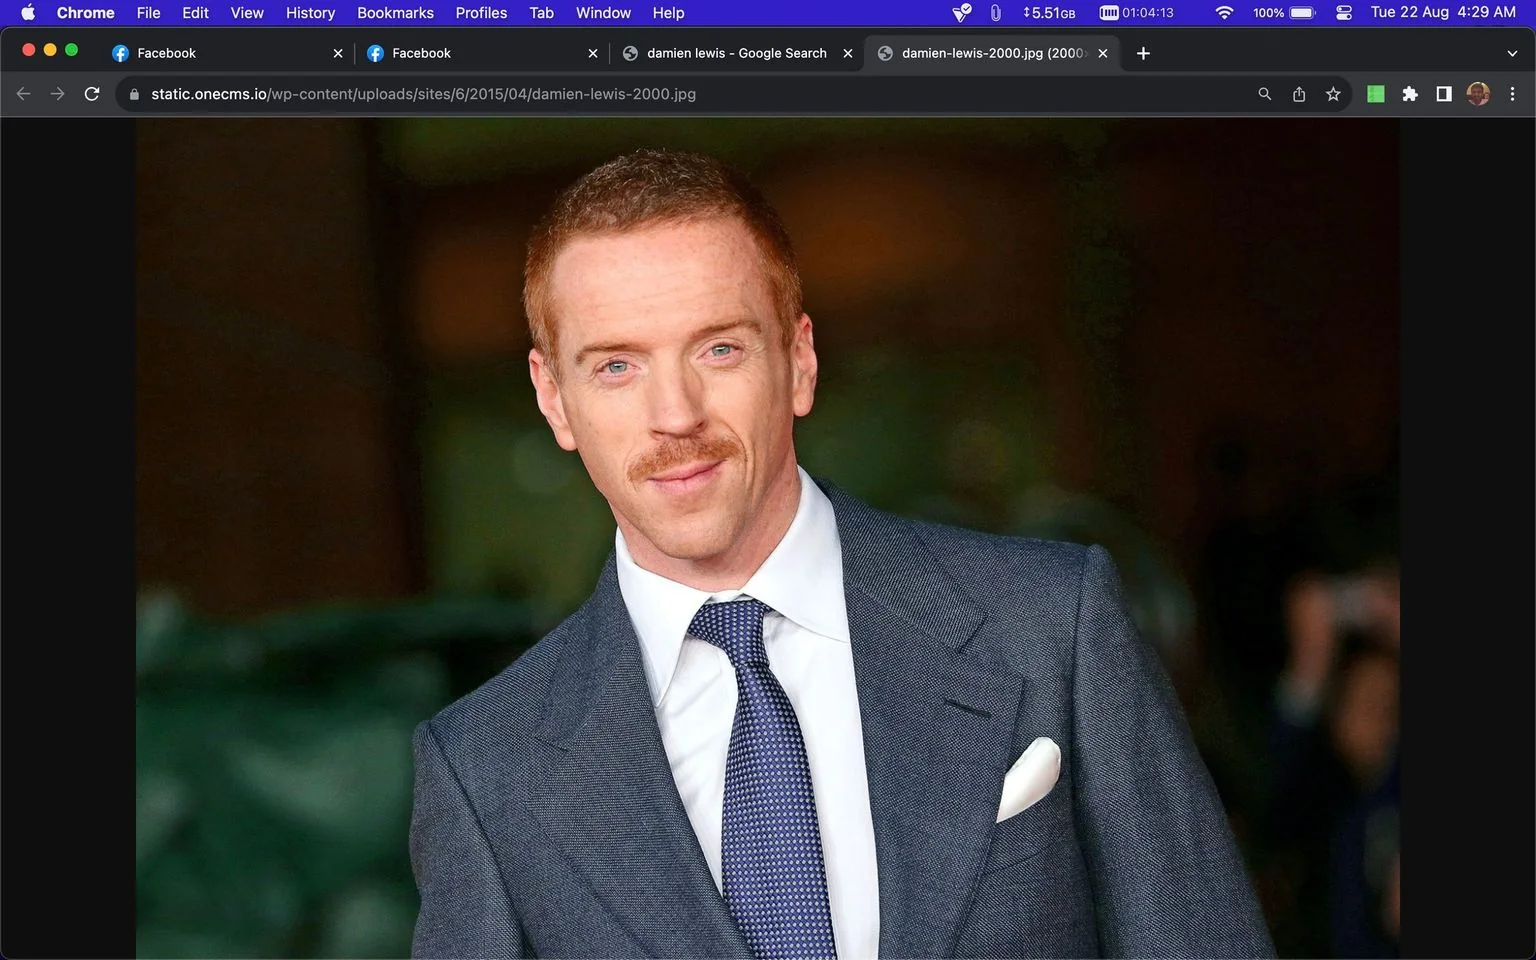Click the zoom magnifier icon in address bar
1536x960 pixels.
point(1265,94)
